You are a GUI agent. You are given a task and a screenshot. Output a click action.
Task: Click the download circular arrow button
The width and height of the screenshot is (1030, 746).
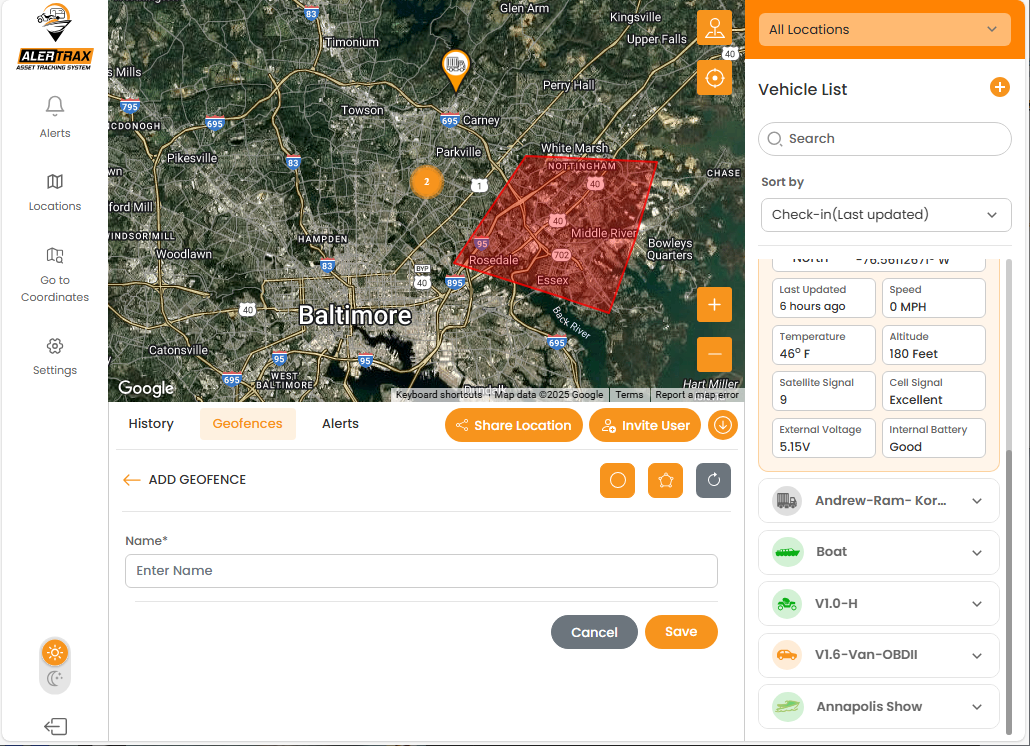tap(723, 425)
